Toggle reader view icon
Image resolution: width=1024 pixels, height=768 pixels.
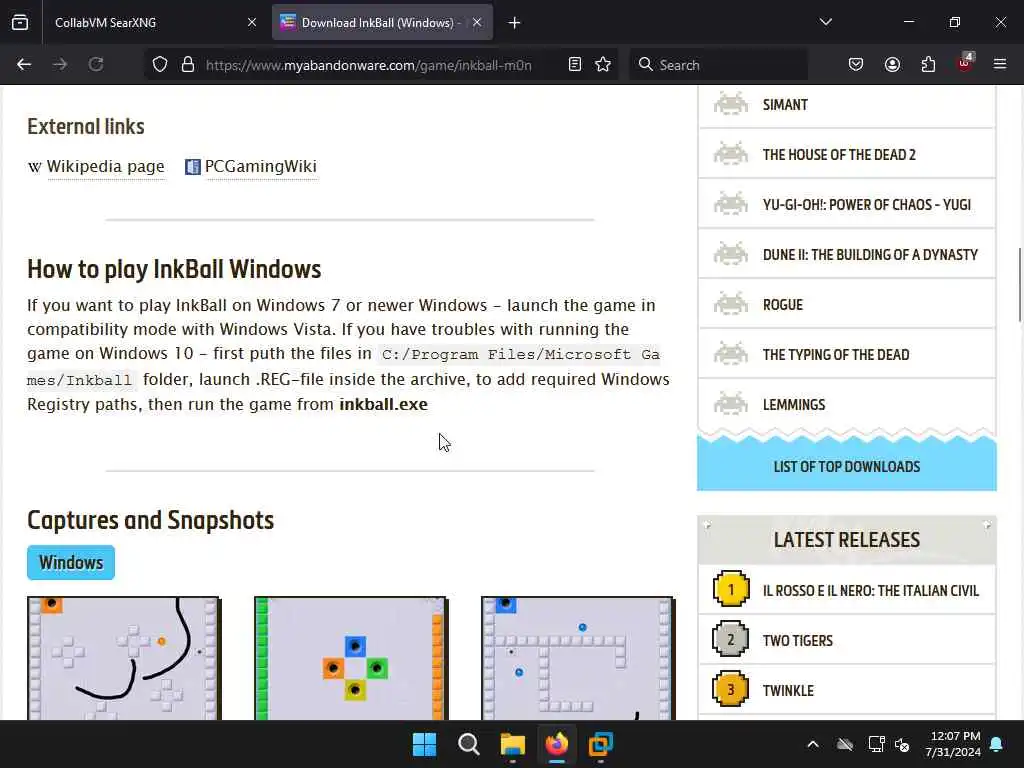click(x=575, y=64)
